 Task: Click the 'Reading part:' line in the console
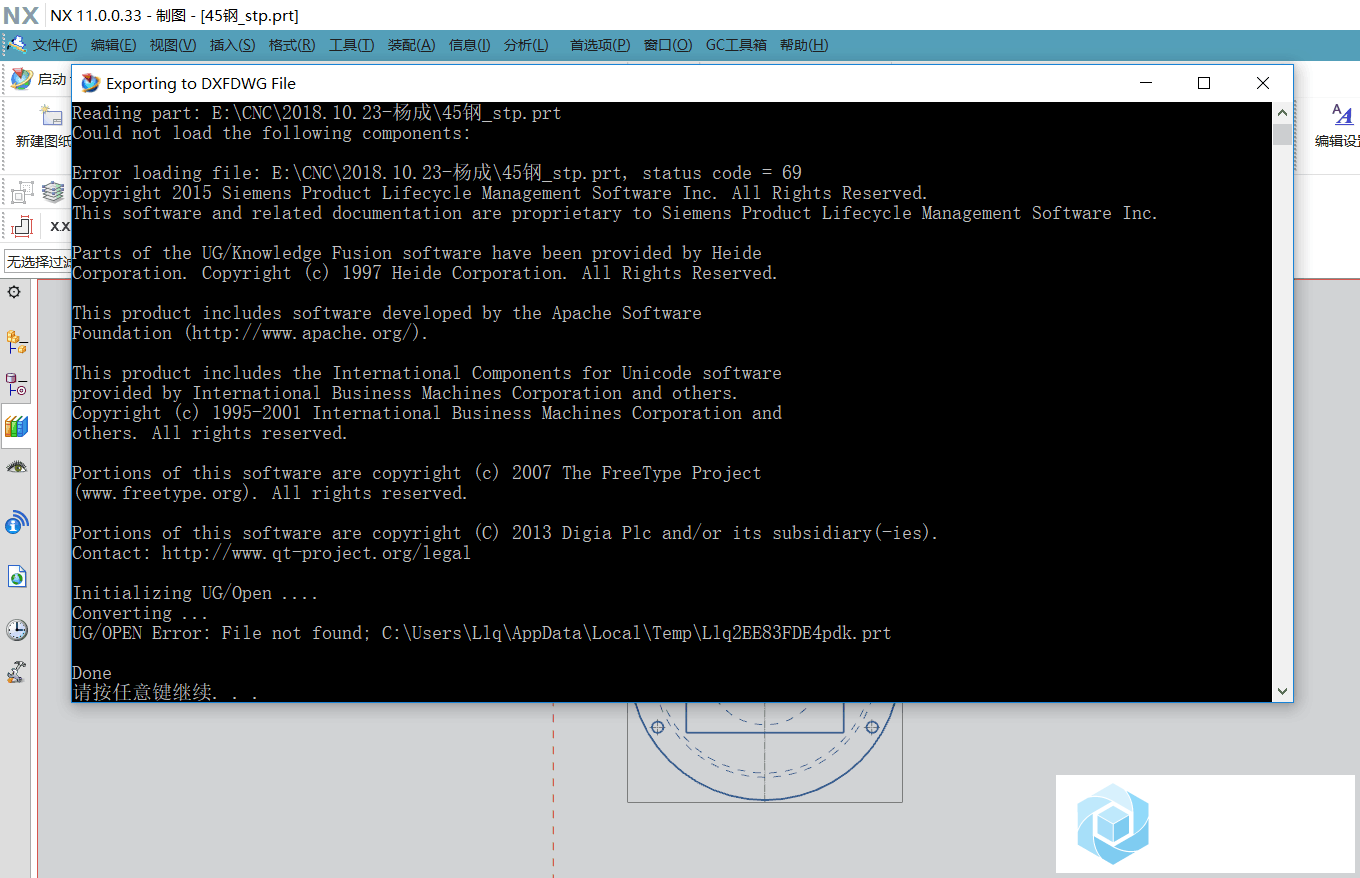click(x=317, y=113)
